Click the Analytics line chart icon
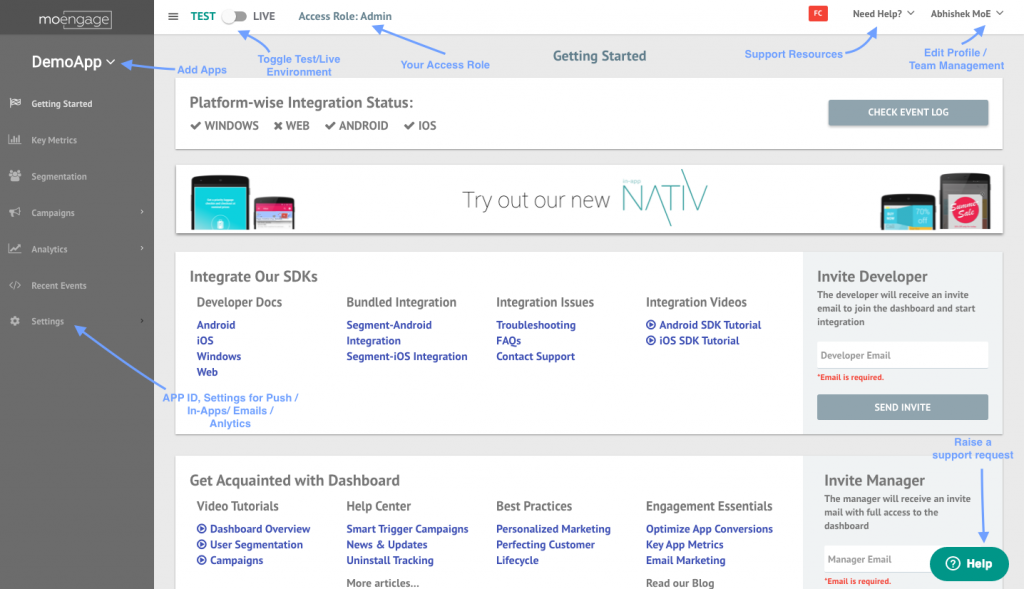 click(x=15, y=249)
